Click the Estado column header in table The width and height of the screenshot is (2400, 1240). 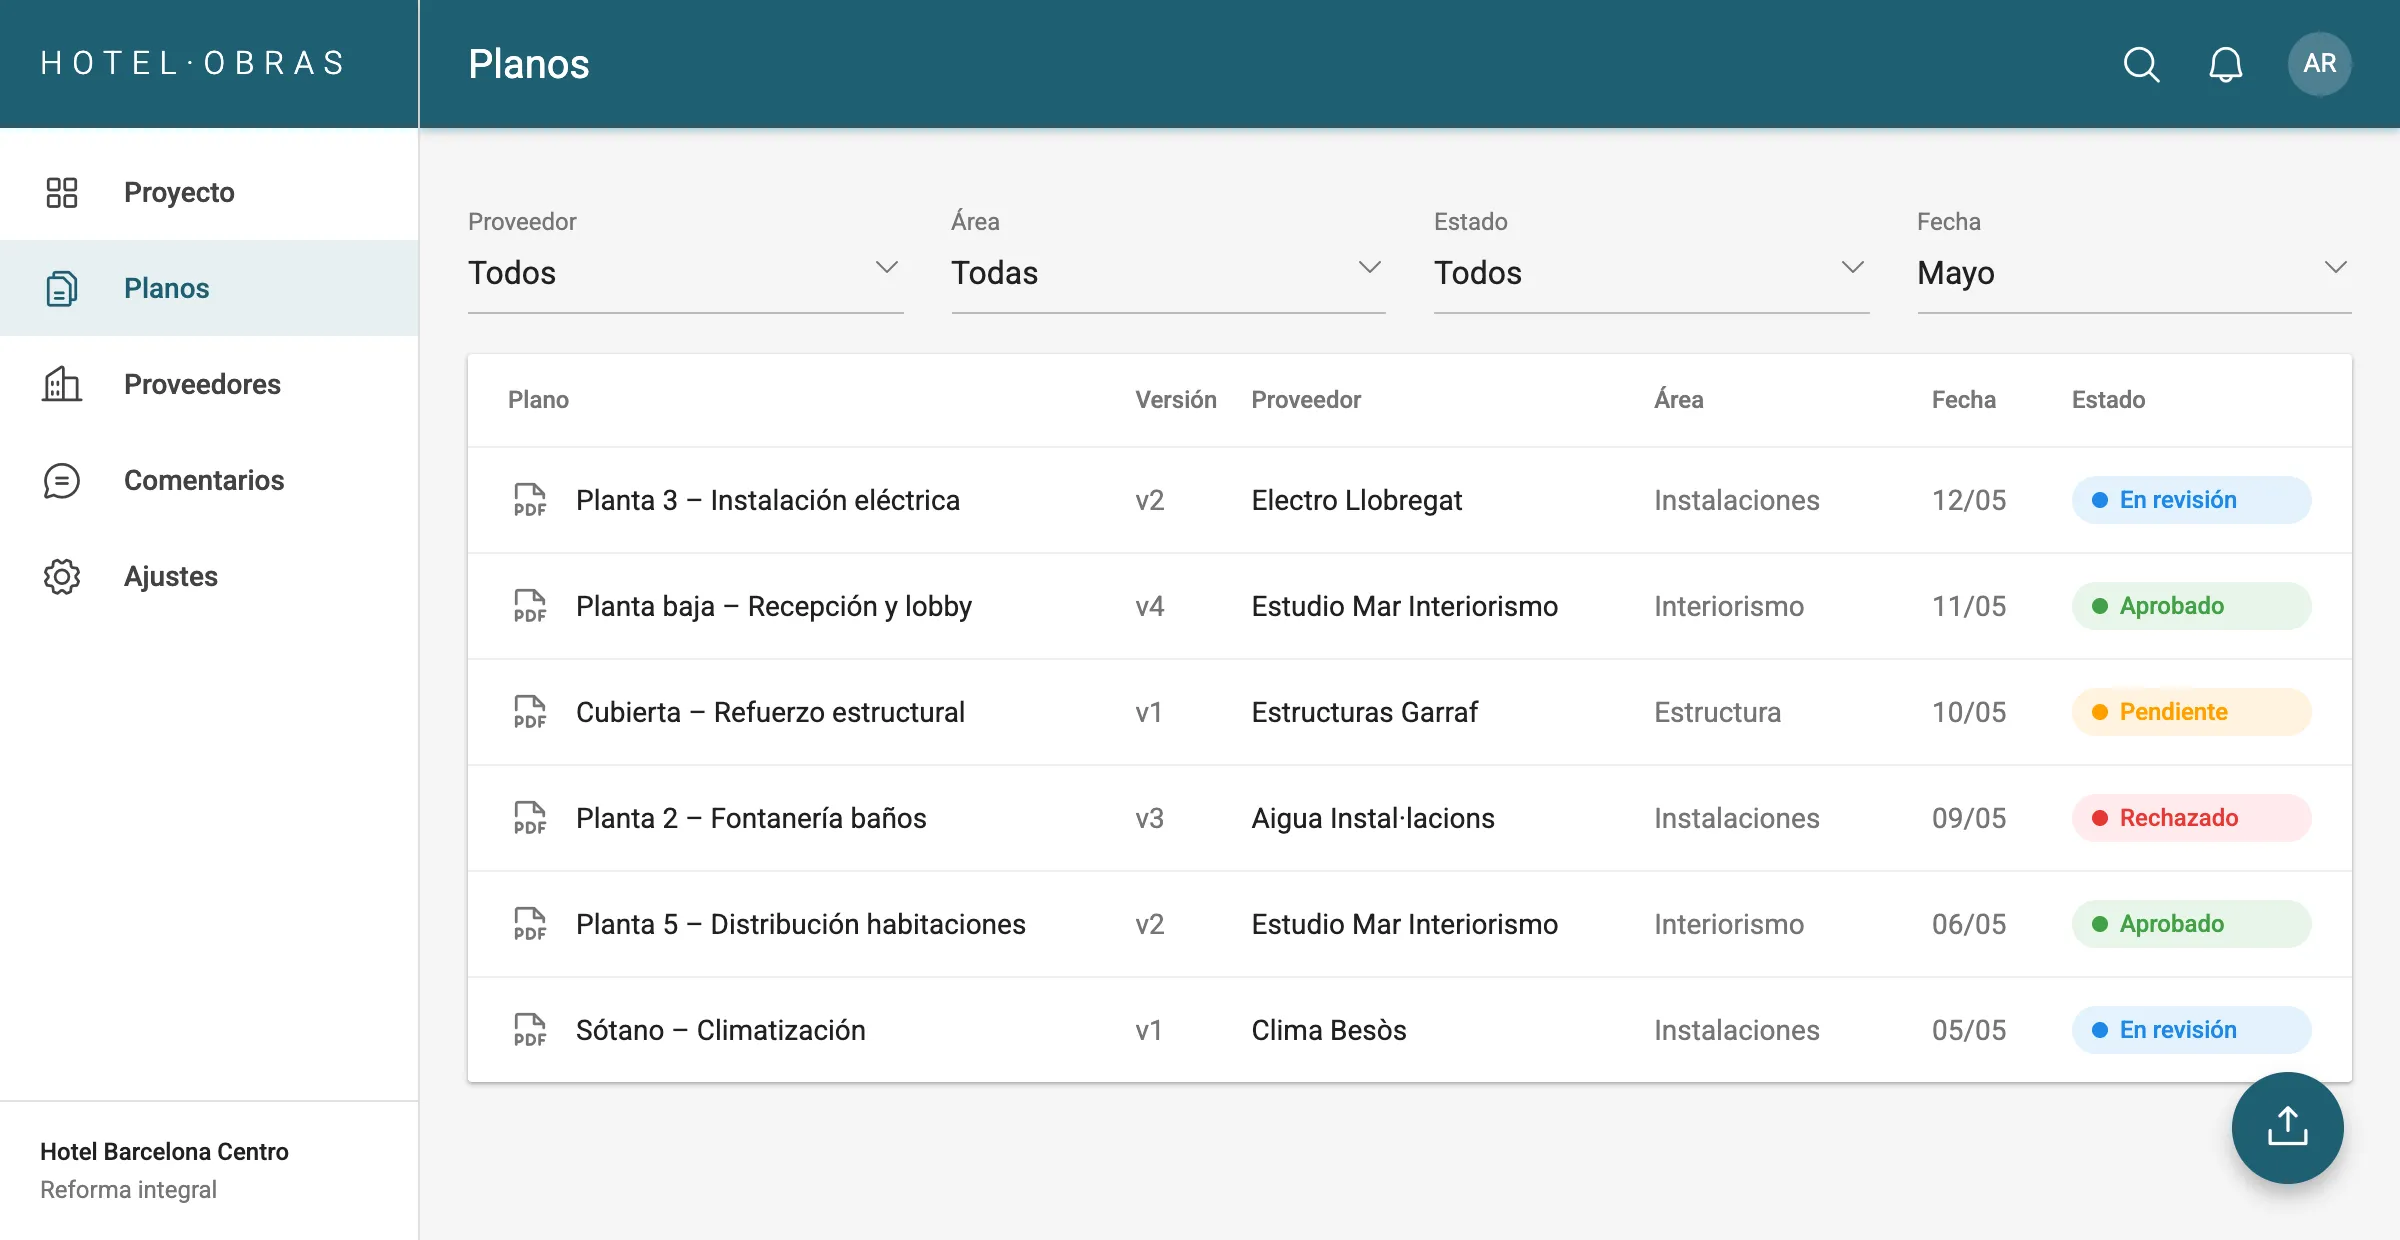click(x=2108, y=400)
